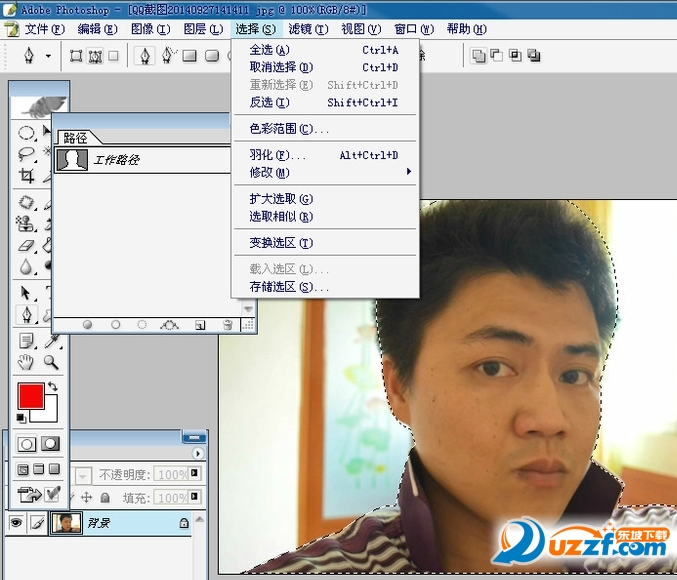
Task: Switch to Quick Mask mode
Action: pos(49,444)
